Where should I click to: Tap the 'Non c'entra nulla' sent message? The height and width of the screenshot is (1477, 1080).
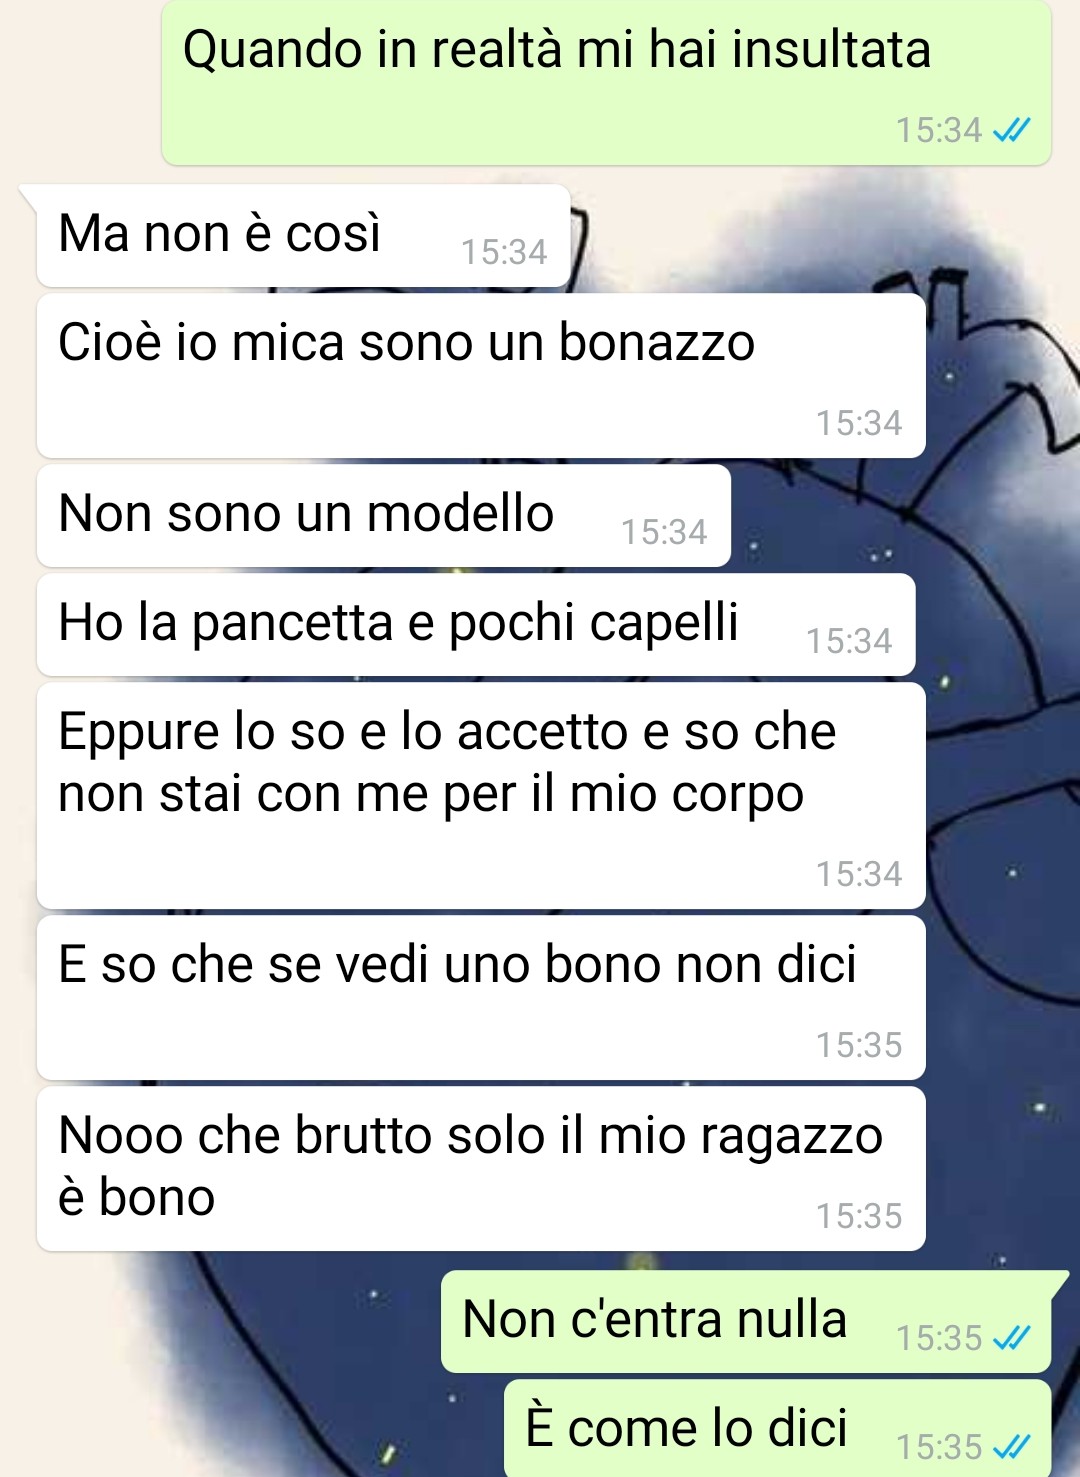[x=746, y=1321]
